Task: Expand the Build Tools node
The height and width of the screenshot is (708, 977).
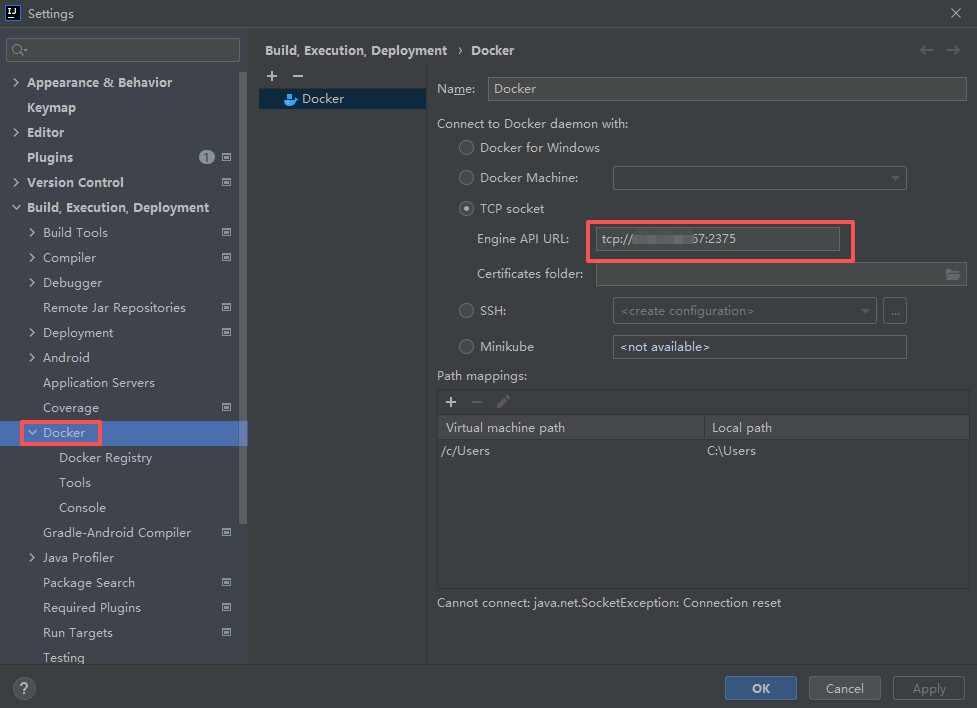Action: pyautogui.click(x=32, y=232)
